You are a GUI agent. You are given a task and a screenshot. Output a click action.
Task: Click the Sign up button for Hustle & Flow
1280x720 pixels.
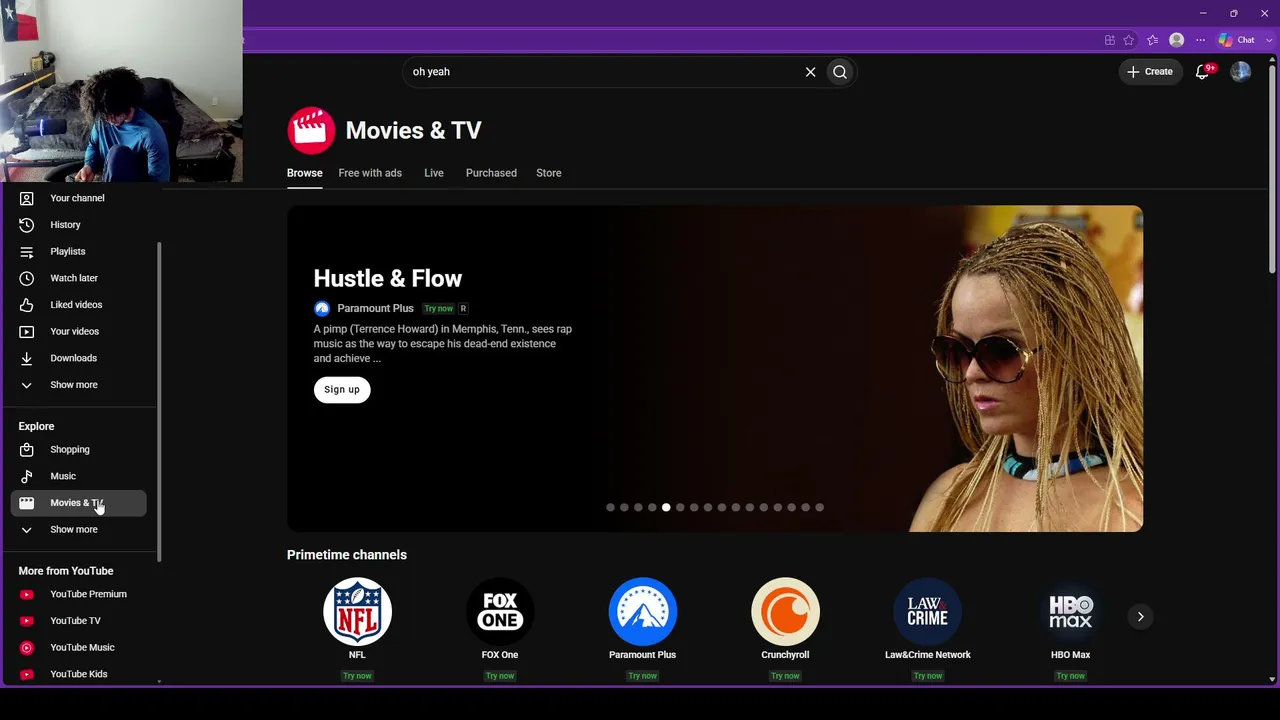tap(342, 390)
